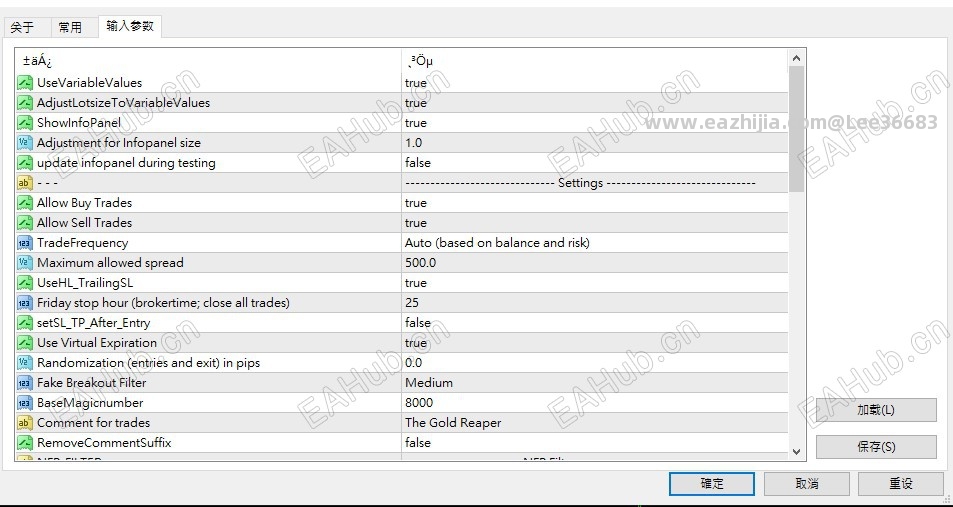This screenshot has height=507, width=953.
Task: Select the 输入参数 tab
Action: [x=129, y=26]
